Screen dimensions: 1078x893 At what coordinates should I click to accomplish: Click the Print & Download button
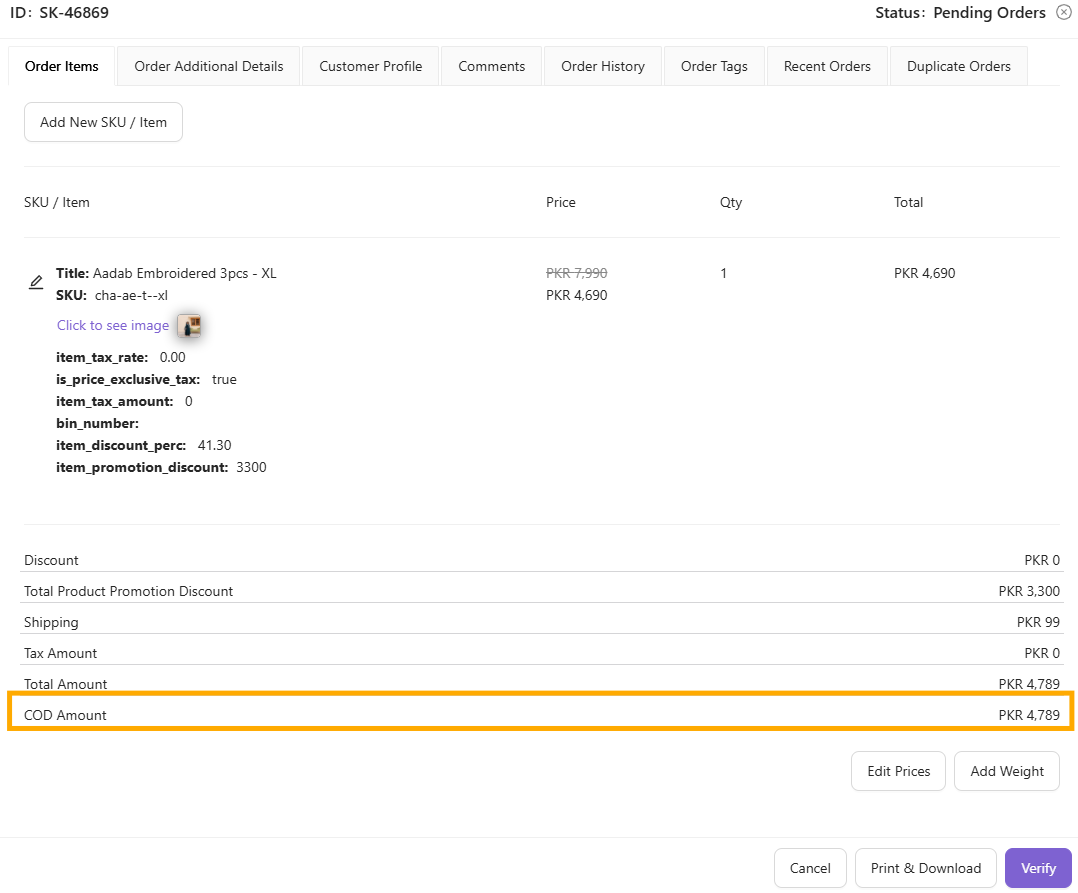click(926, 868)
